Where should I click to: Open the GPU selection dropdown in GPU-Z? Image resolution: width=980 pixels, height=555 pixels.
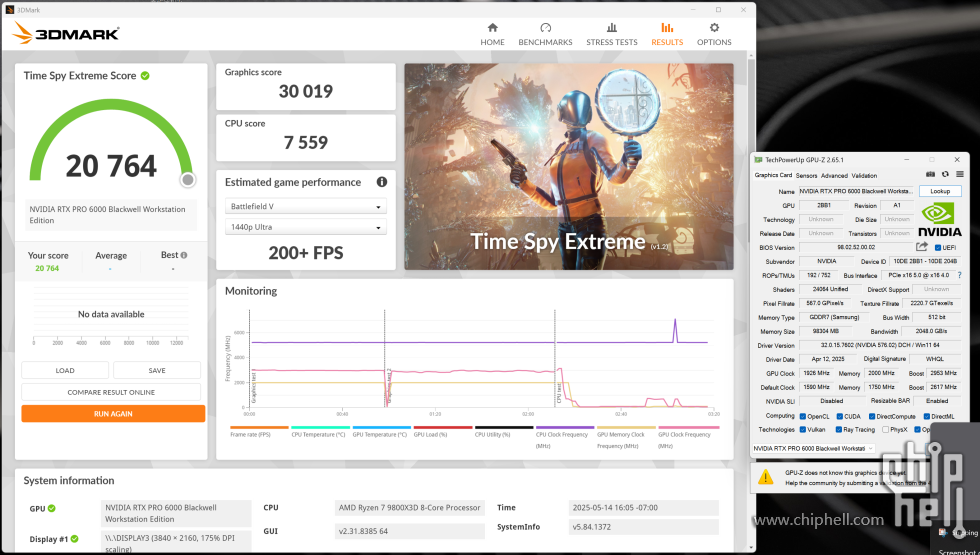(813, 448)
